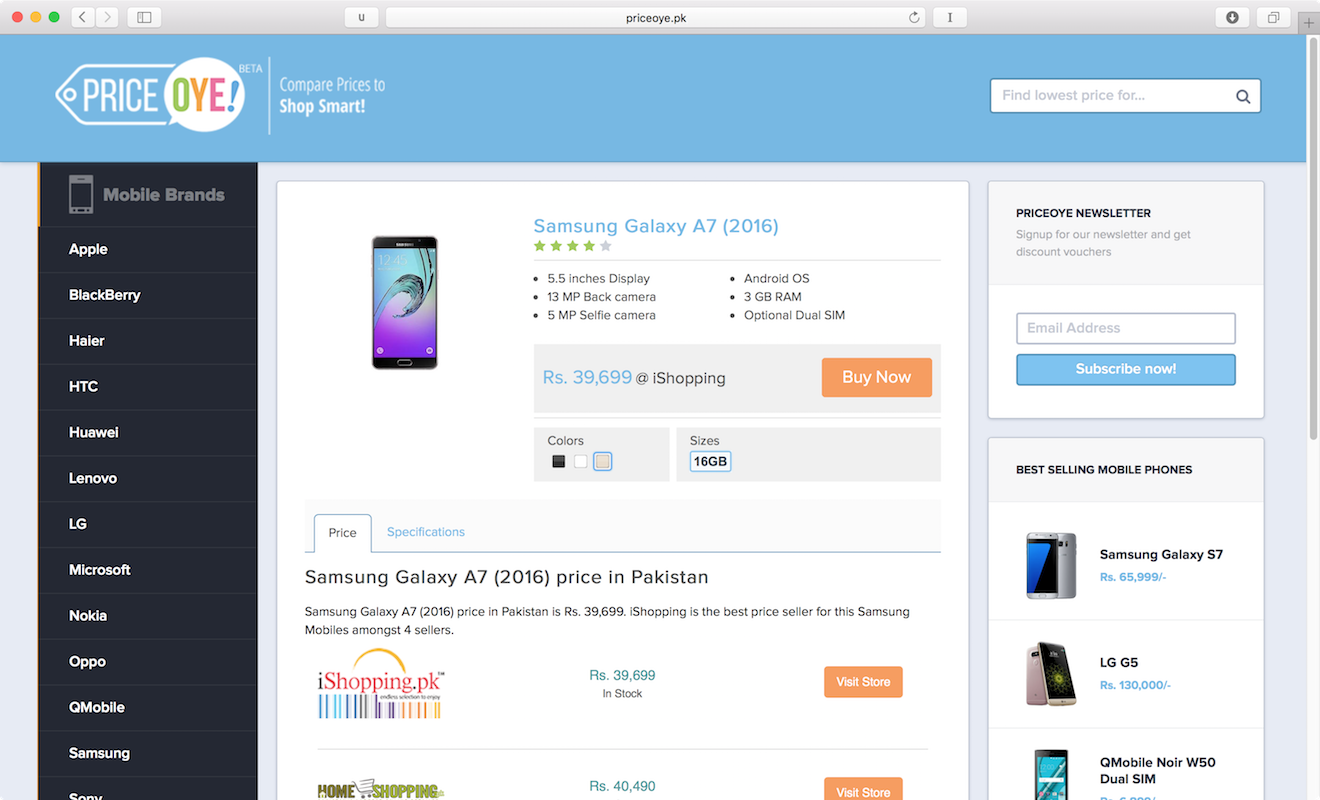Switch to the Specifications tab
Viewport: 1320px width, 800px height.
coord(426,532)
